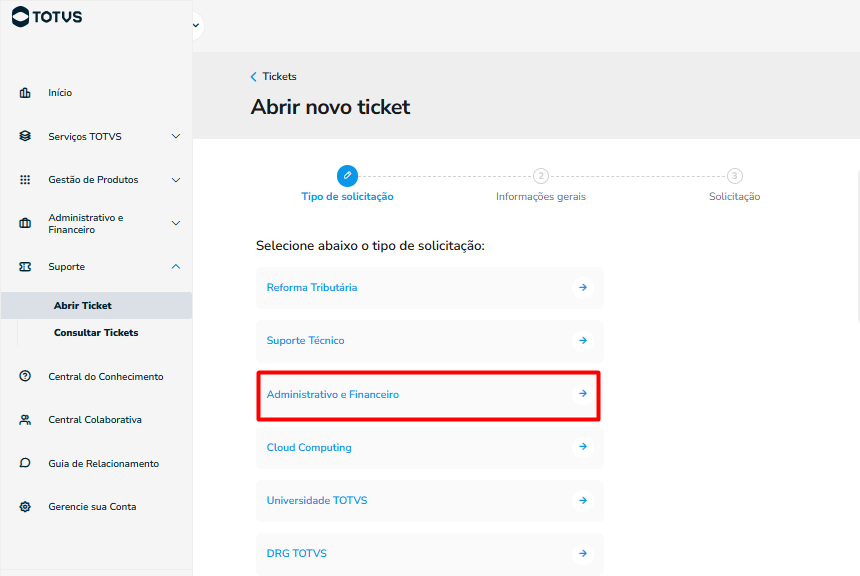Choose Reforma Tributária request type
The image size is (860, 576).
pyautogui.click(x=429, y=287)
